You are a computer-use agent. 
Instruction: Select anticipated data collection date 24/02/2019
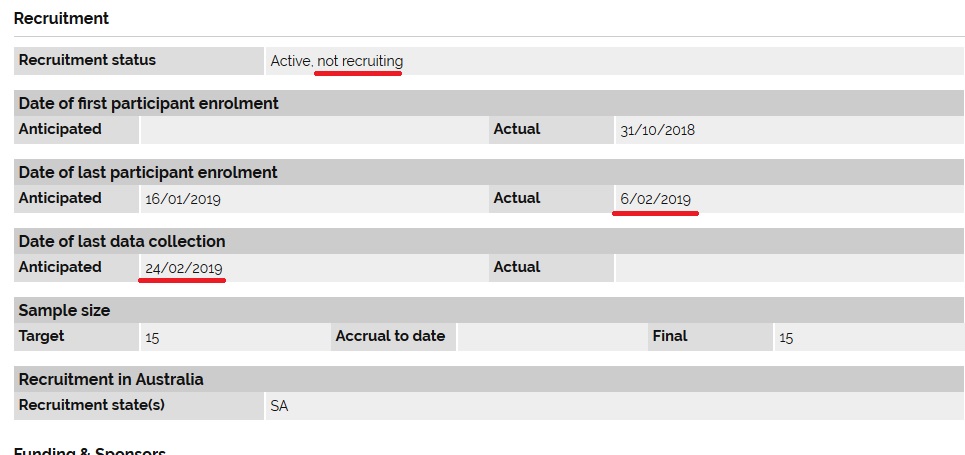(183, 268)
